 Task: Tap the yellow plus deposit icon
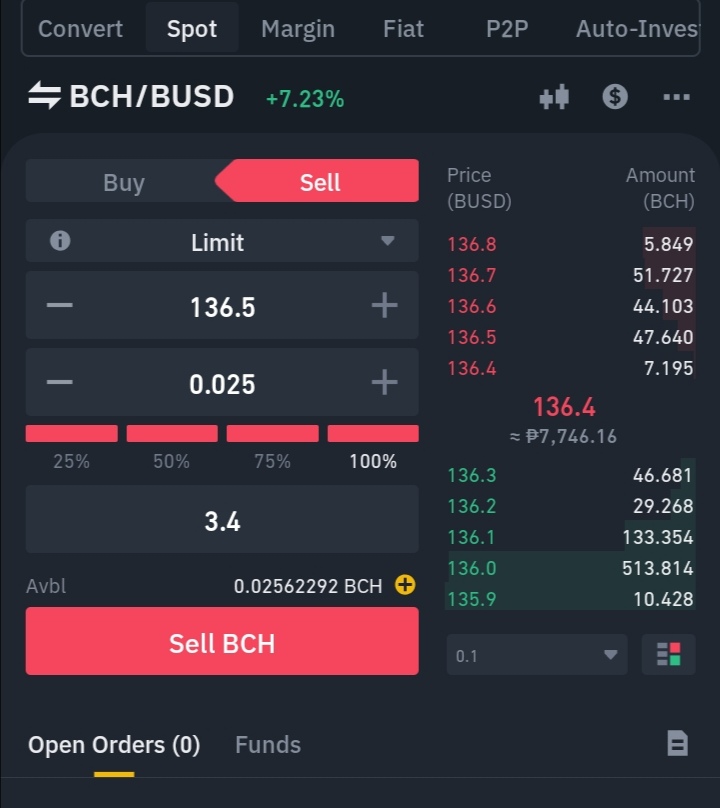point(405,585)
